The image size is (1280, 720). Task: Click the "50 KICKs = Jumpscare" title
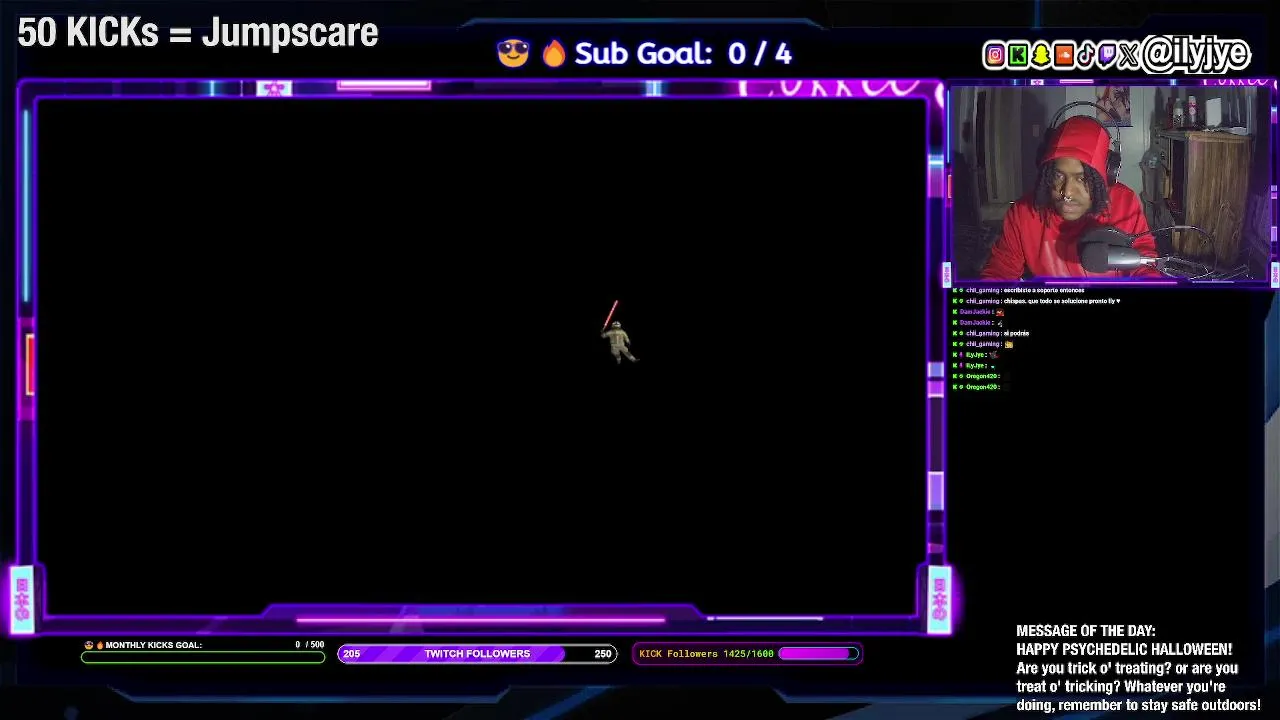198,33
